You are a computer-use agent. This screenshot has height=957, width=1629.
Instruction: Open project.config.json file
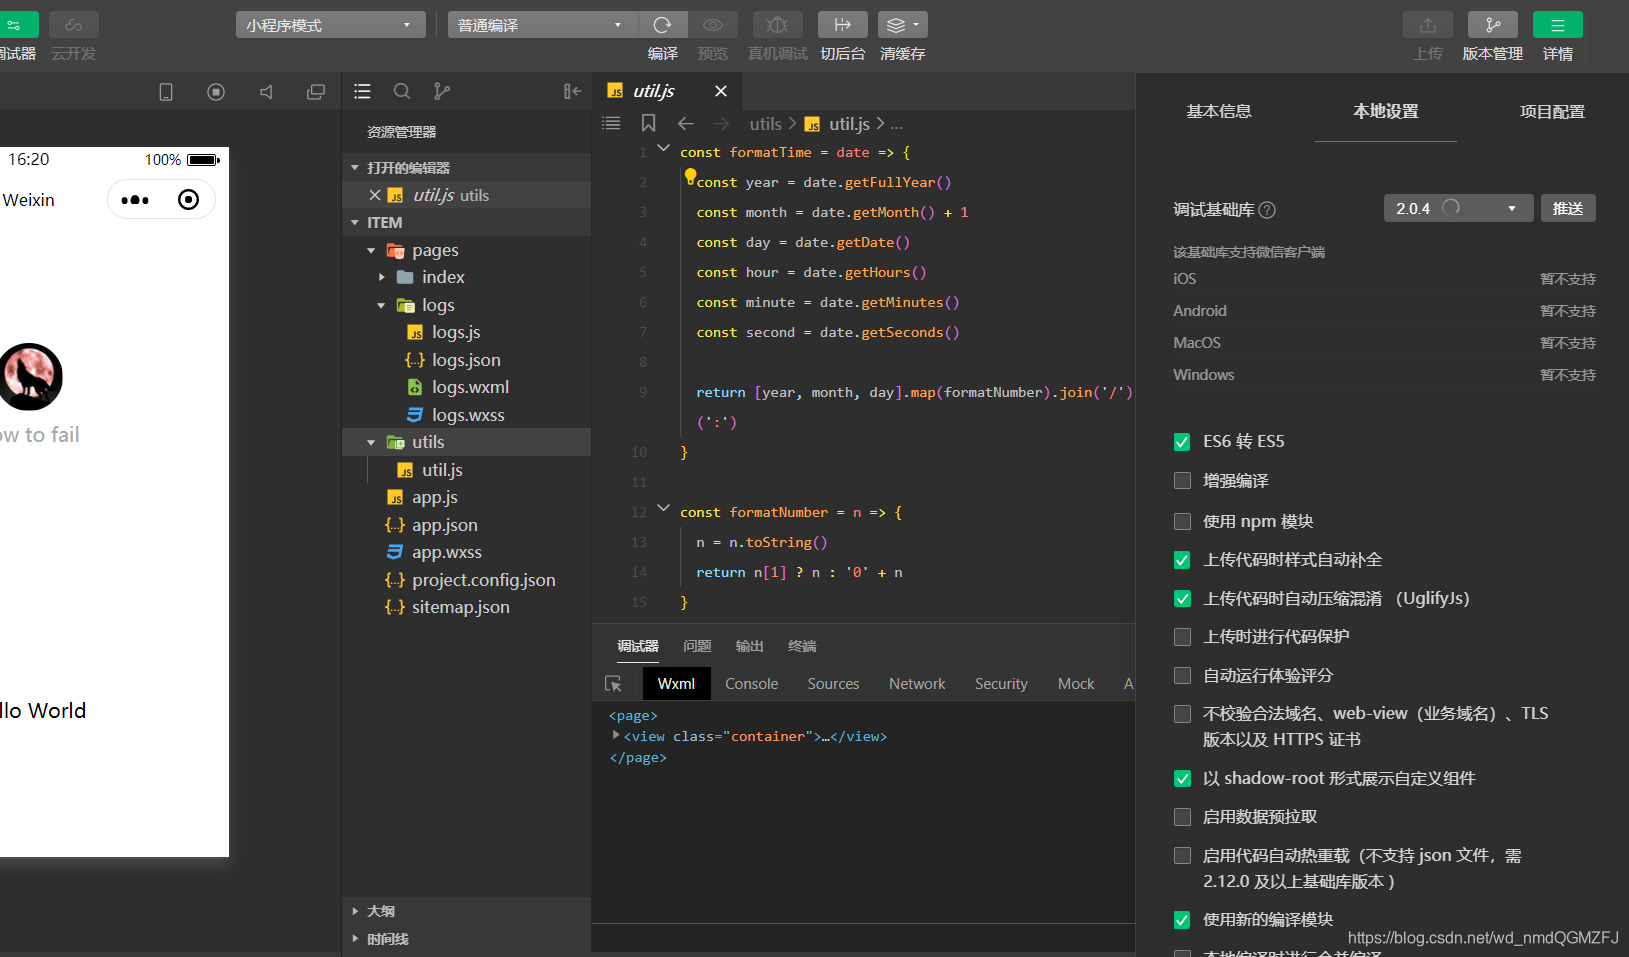point(484,580)
